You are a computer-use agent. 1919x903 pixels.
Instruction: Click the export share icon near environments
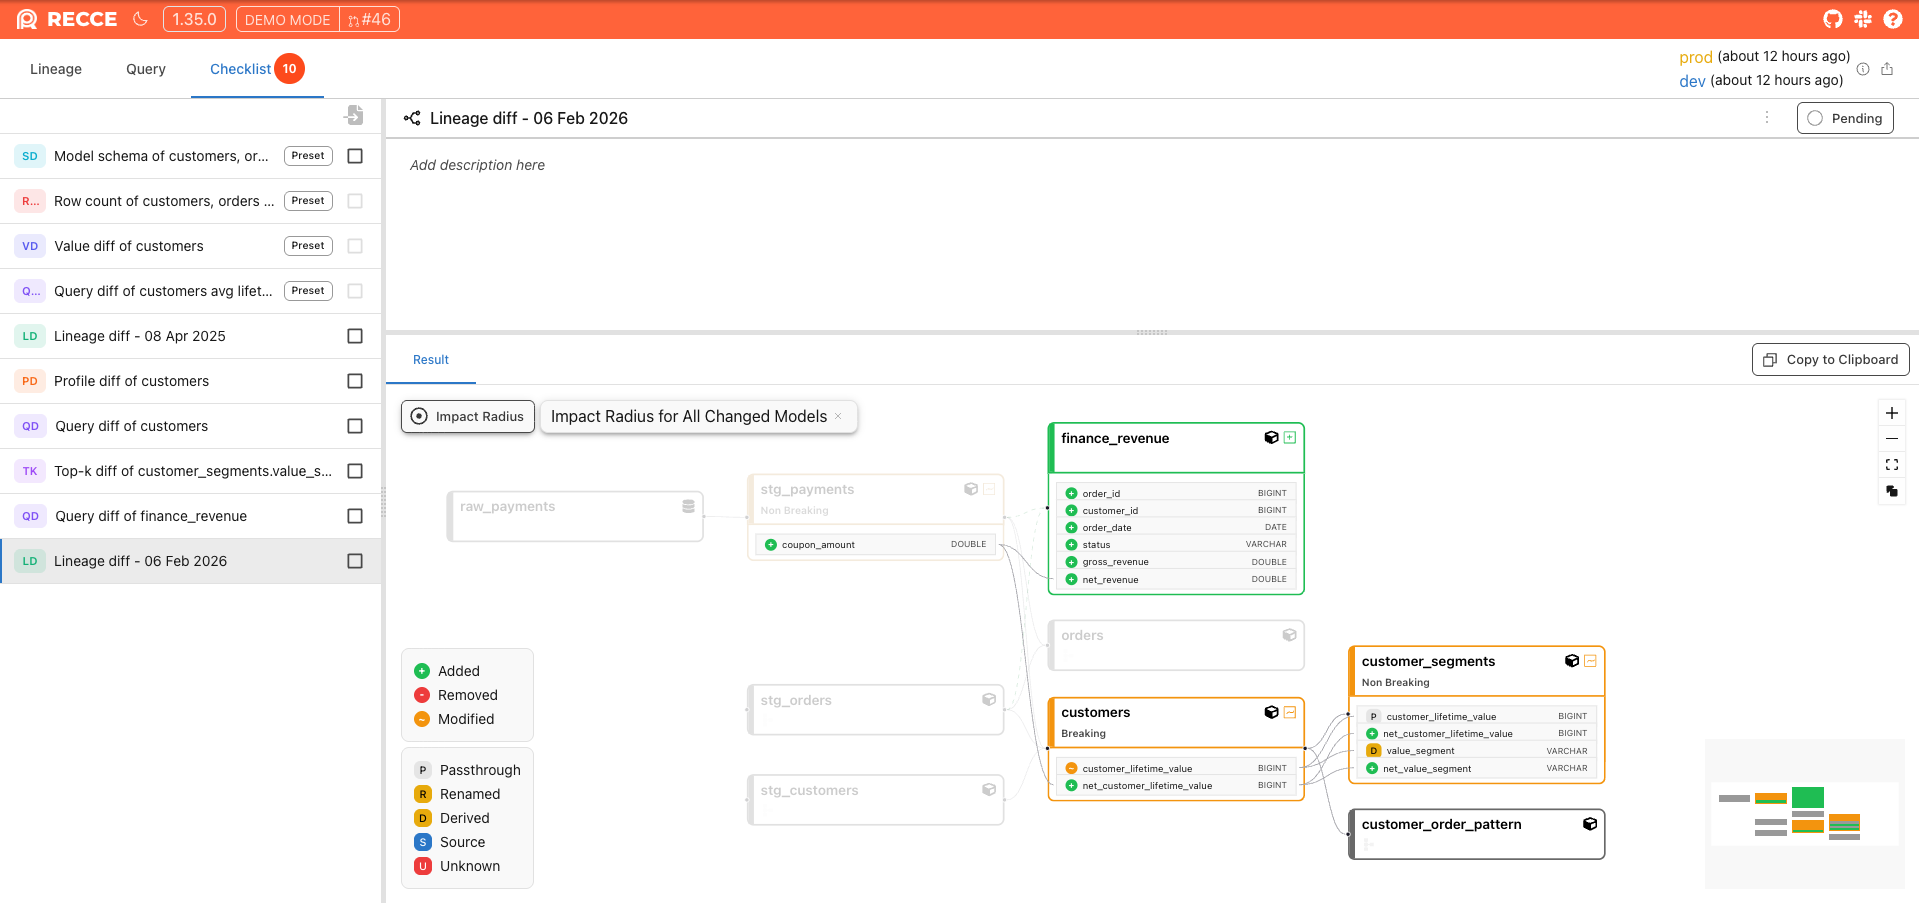[x=1887, y=69]
